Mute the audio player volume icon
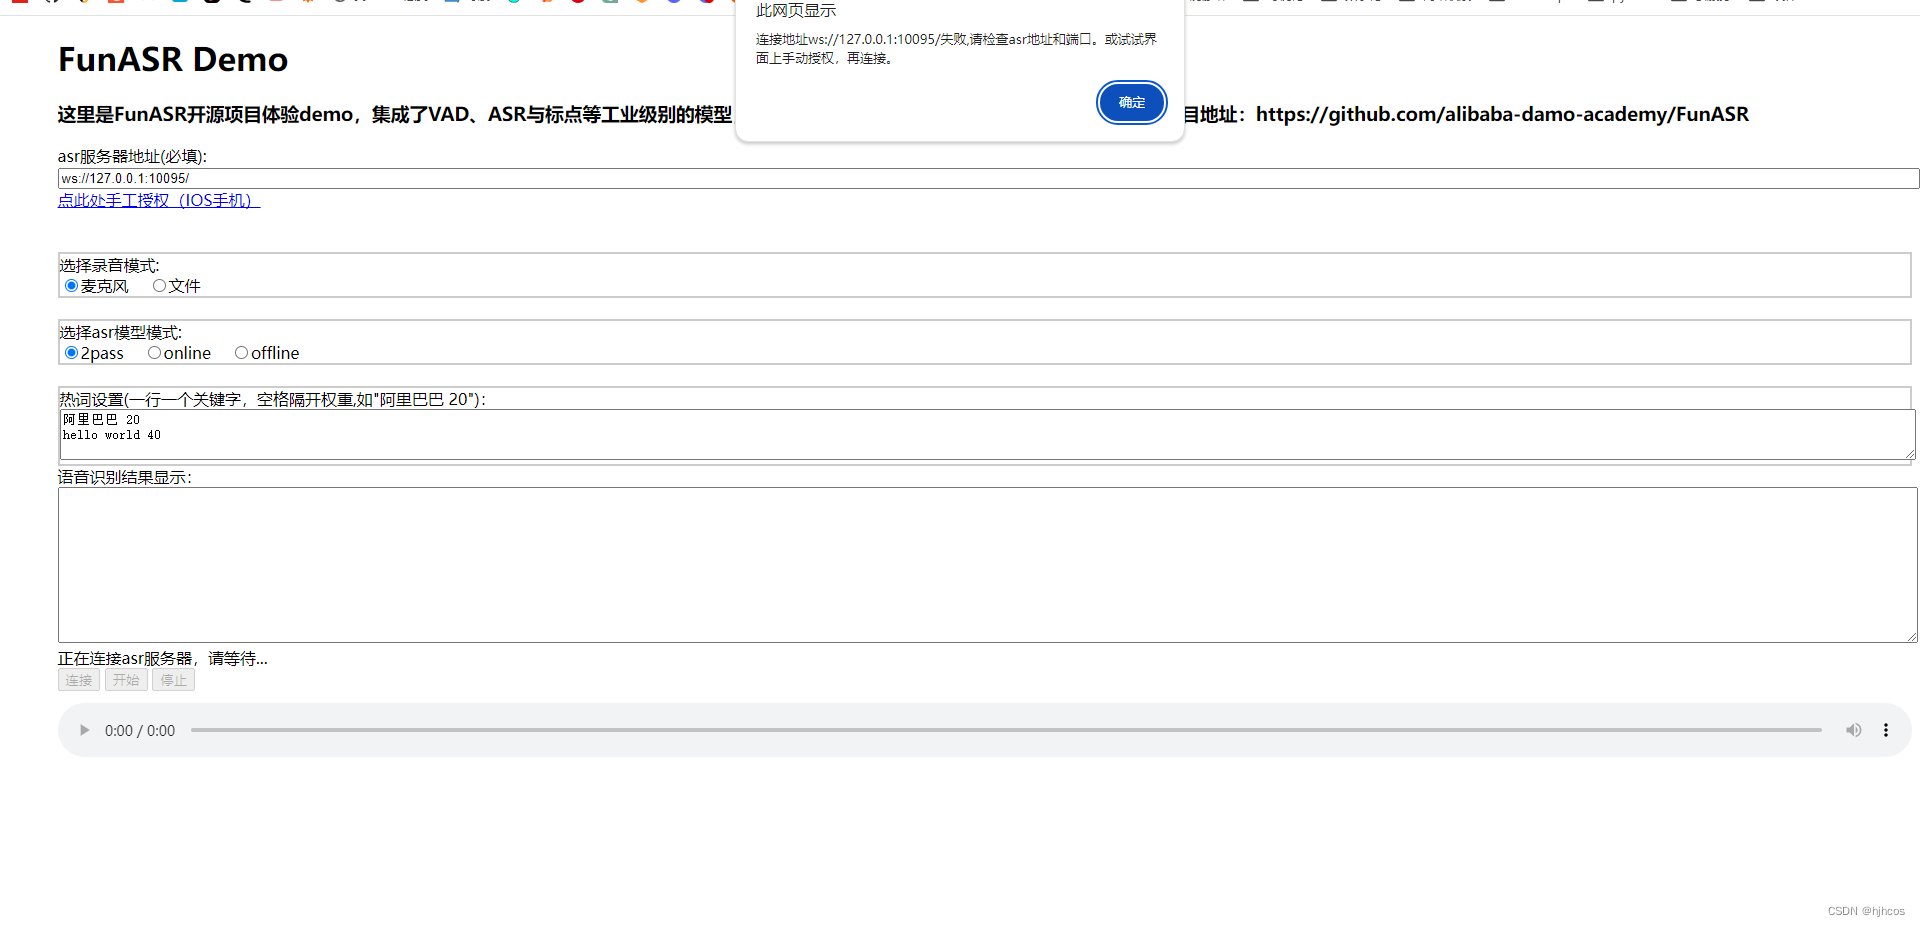 tap(1853, 730)
